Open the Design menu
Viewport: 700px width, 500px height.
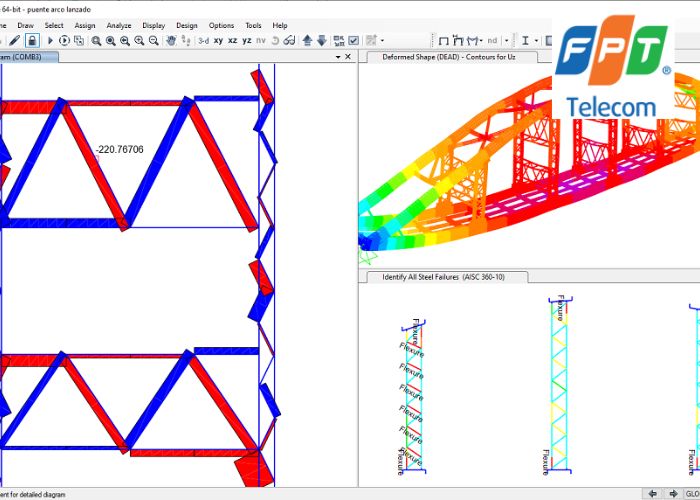pyautogui.click(x=186, y=25)
